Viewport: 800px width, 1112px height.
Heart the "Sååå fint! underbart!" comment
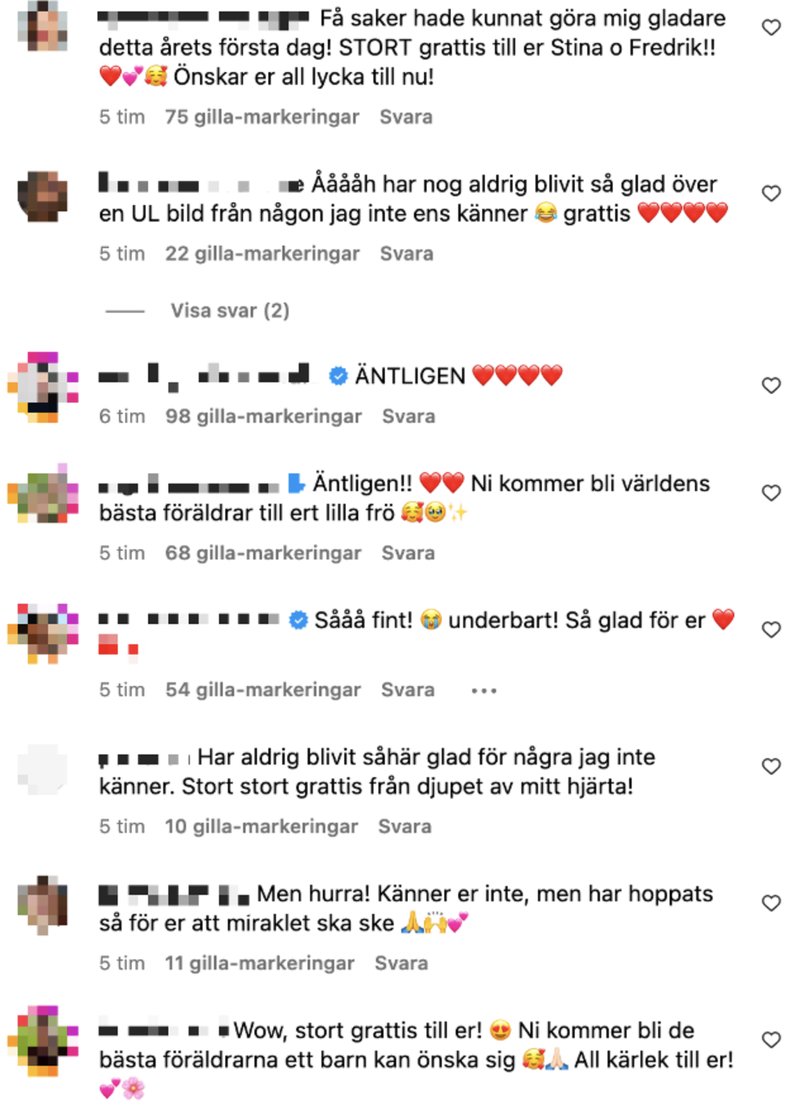771,630
